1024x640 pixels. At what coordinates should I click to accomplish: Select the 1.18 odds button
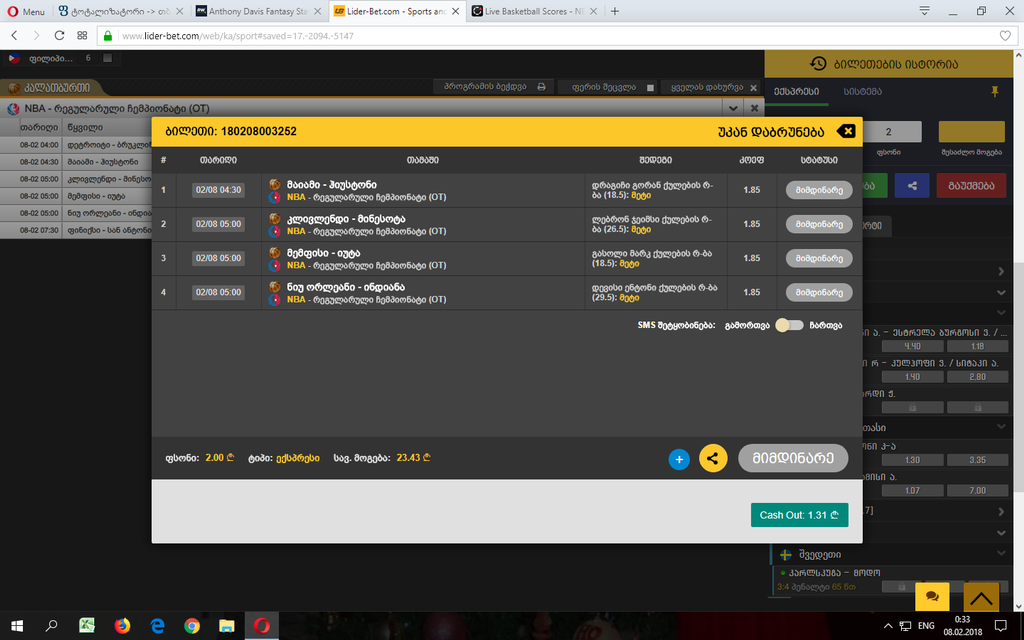[978, 347]
